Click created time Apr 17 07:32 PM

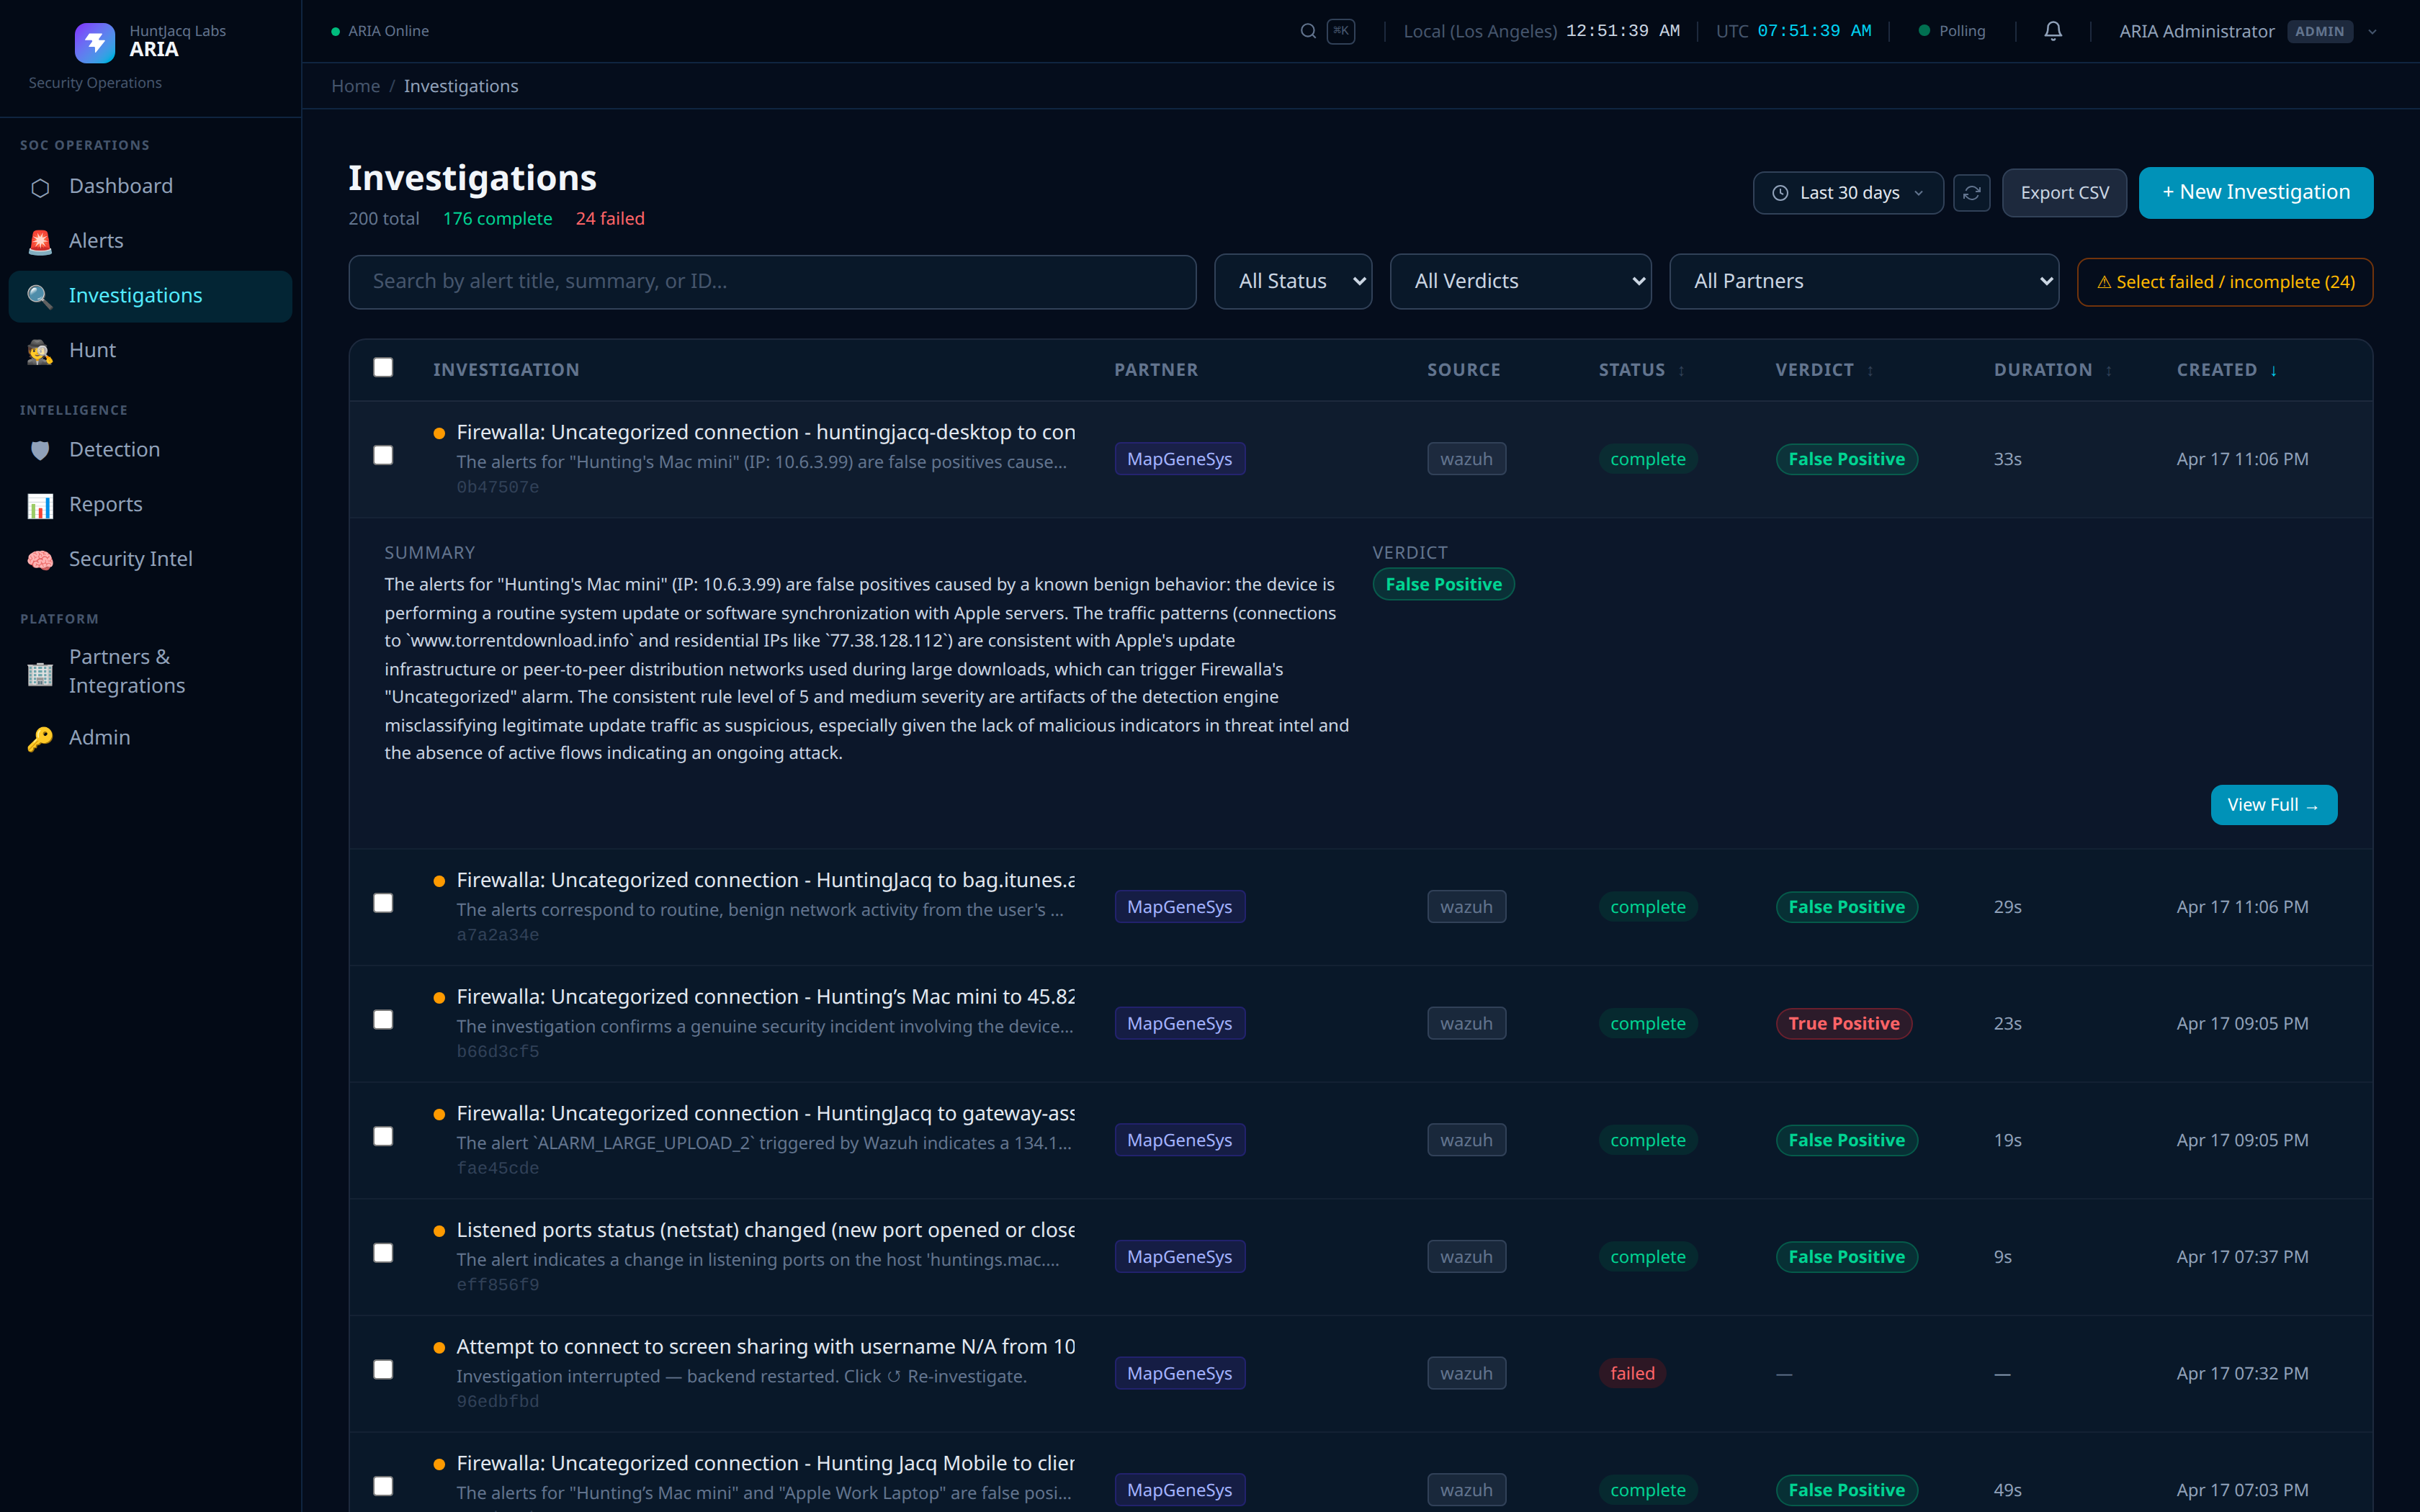tap(2243, 1373)
